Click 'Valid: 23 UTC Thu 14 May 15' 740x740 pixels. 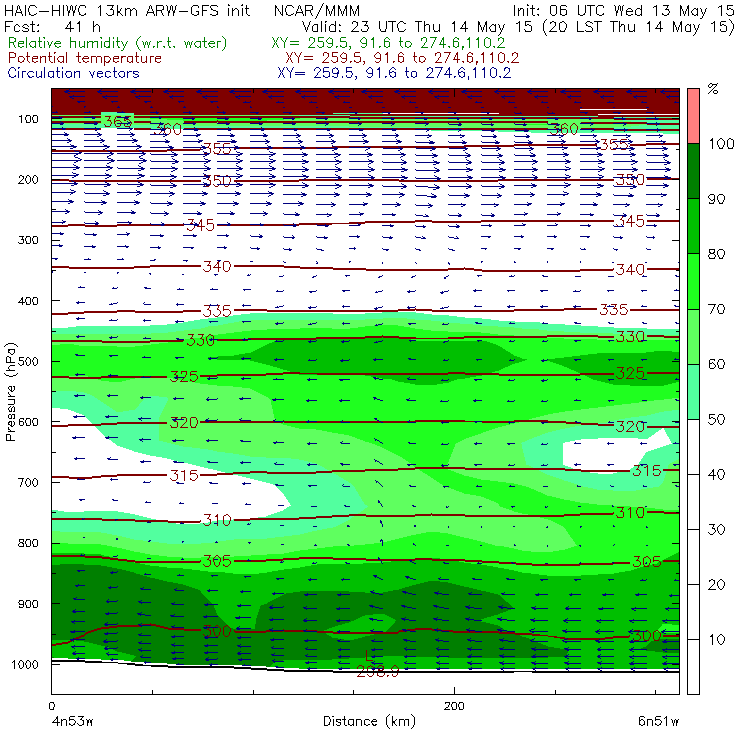[x=418, y=27]
